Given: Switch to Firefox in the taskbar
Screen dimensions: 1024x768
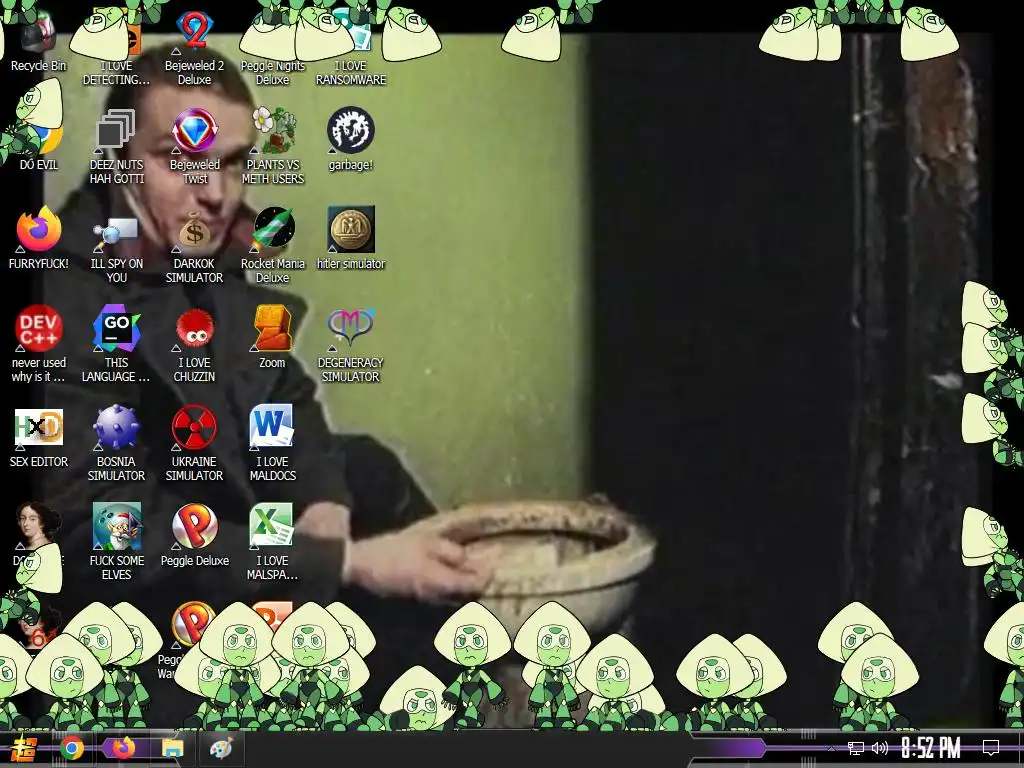Looking at the screenshot, I should (x=123, y=748).
